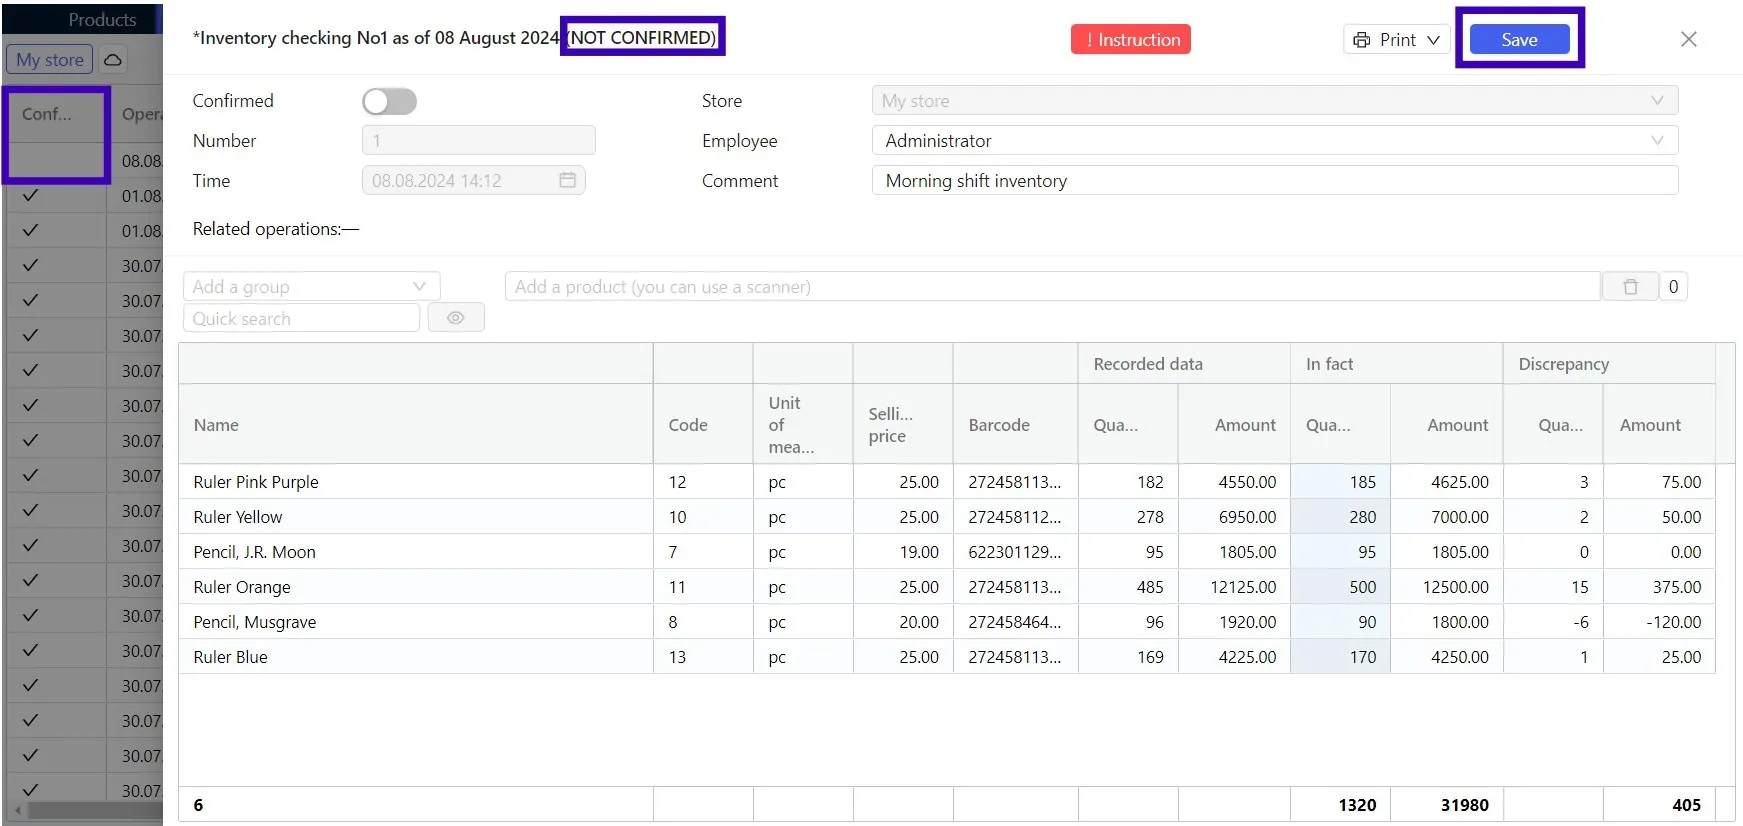Click the trash bin icon beside product search
The image size is (1743, 826).
[x=1630, y=287]
